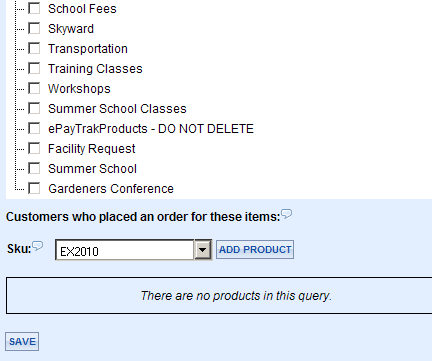
Task: Select the Training Classes checkbox
Action: (34, 68)
